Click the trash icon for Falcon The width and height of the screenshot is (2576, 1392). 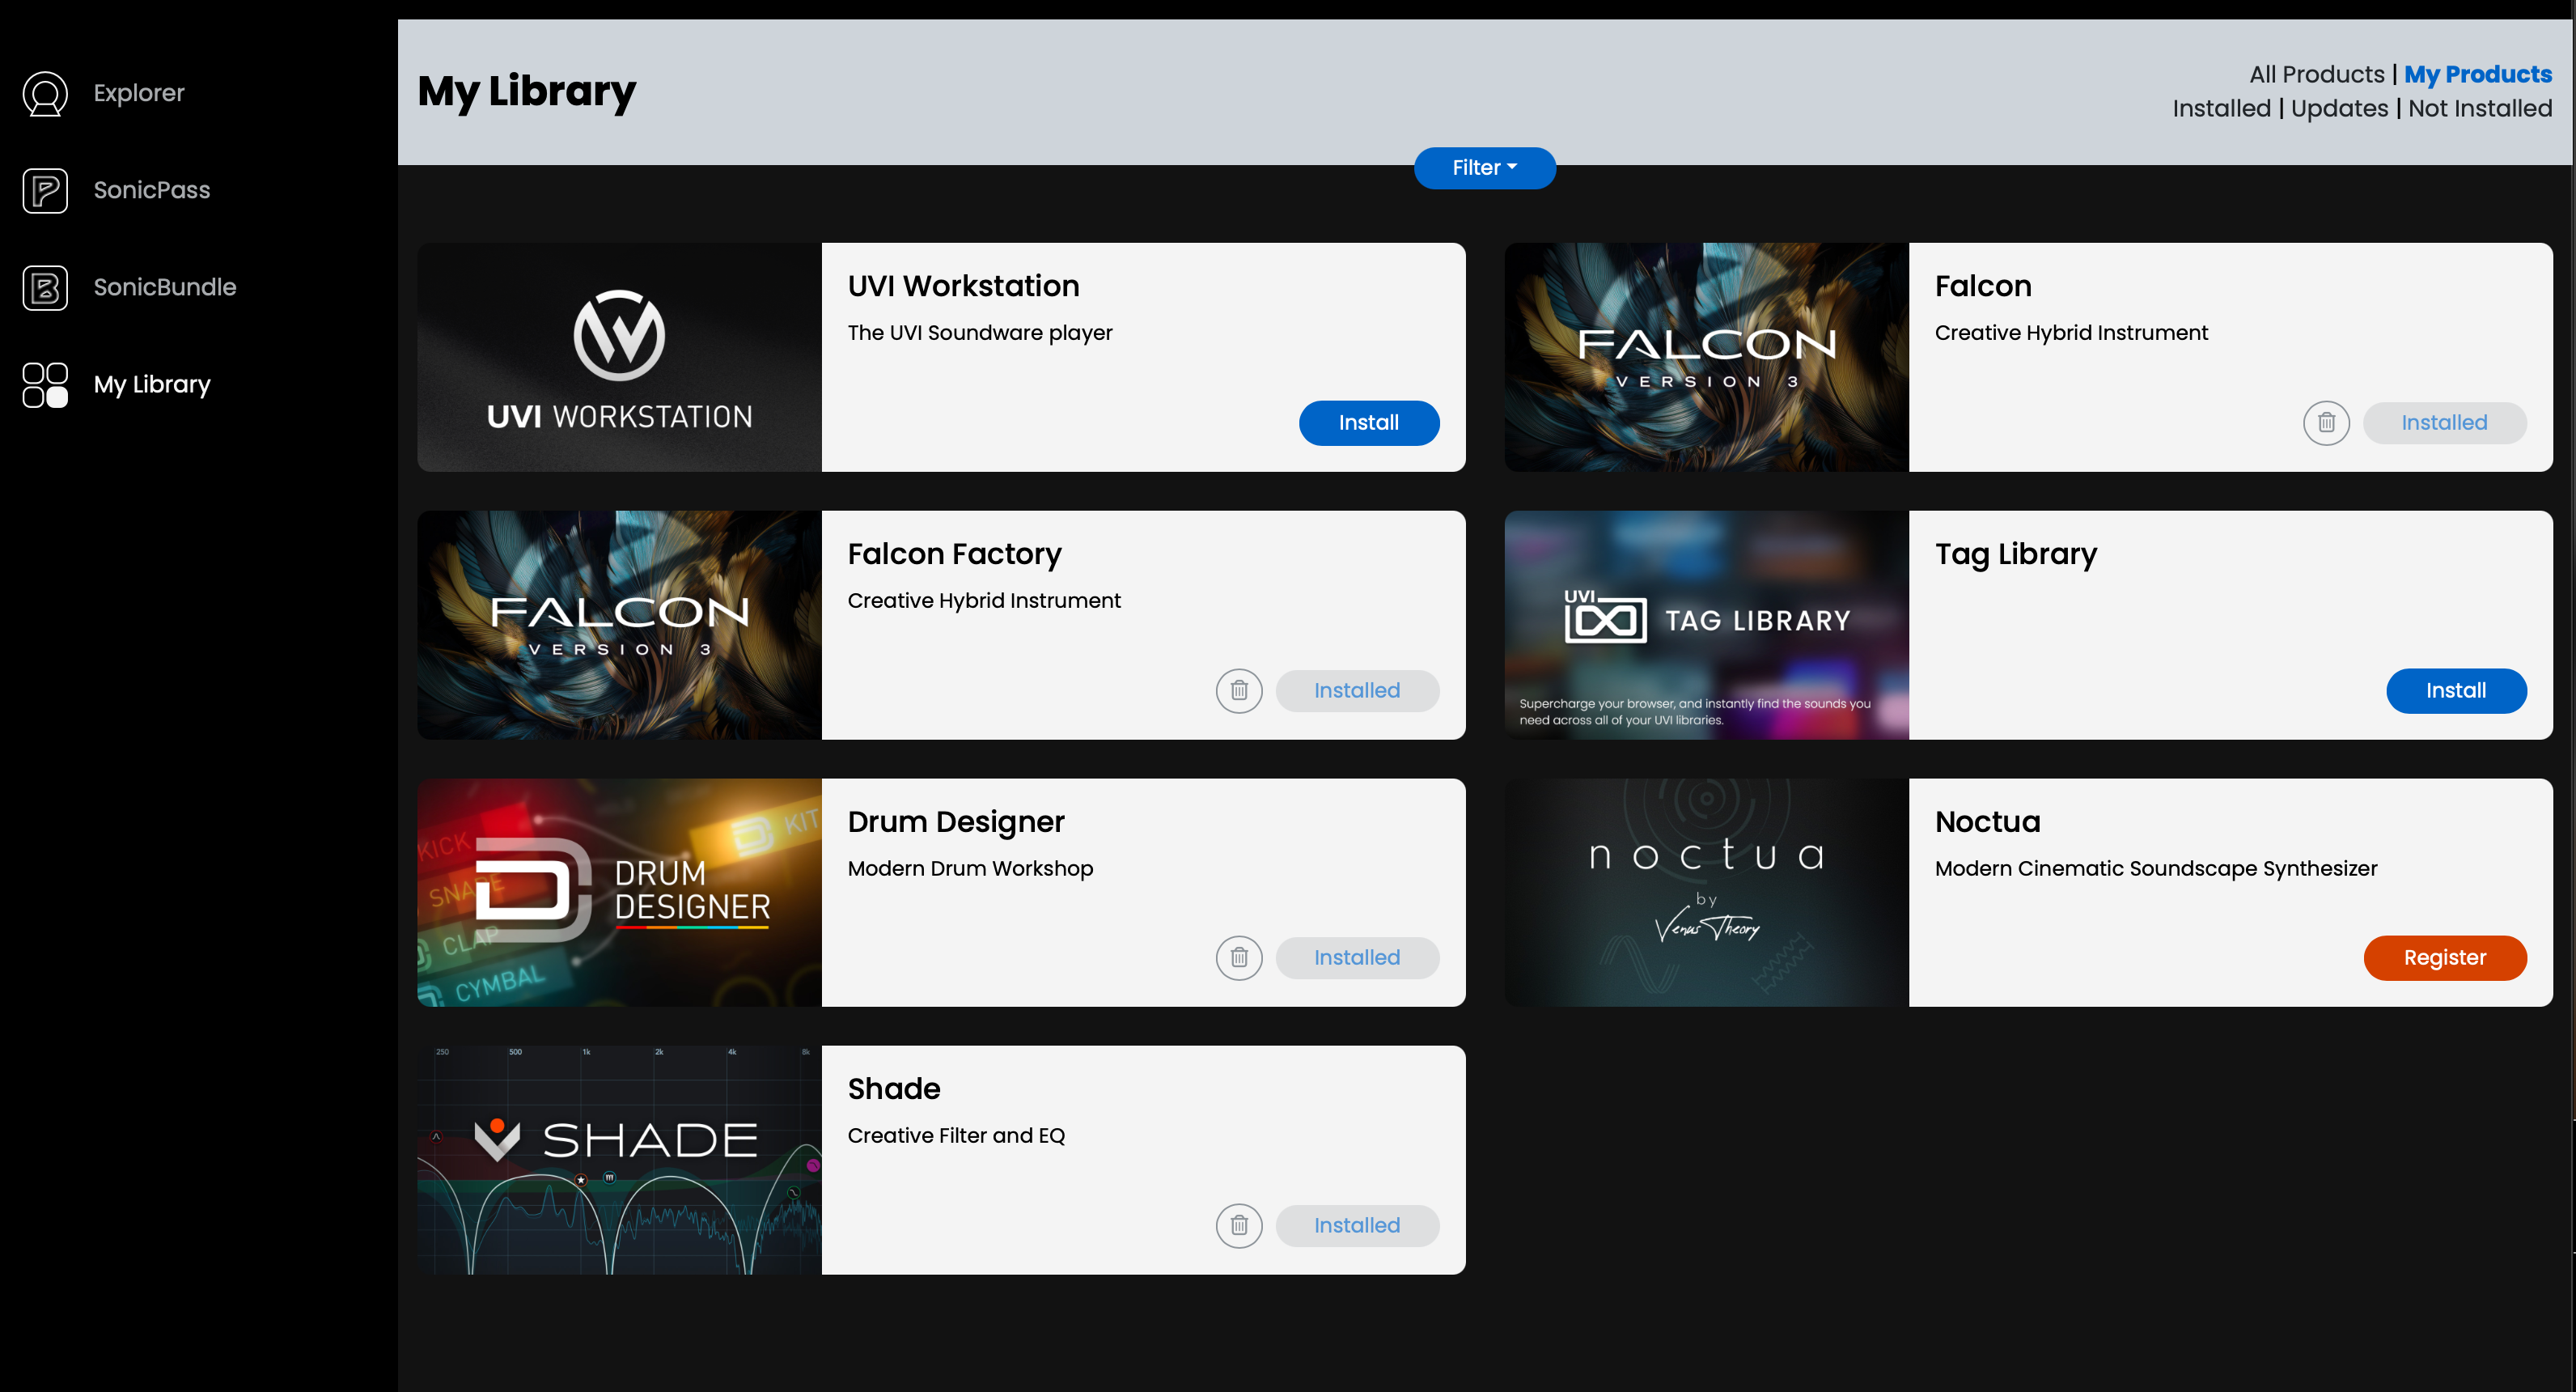[2326, 423]
